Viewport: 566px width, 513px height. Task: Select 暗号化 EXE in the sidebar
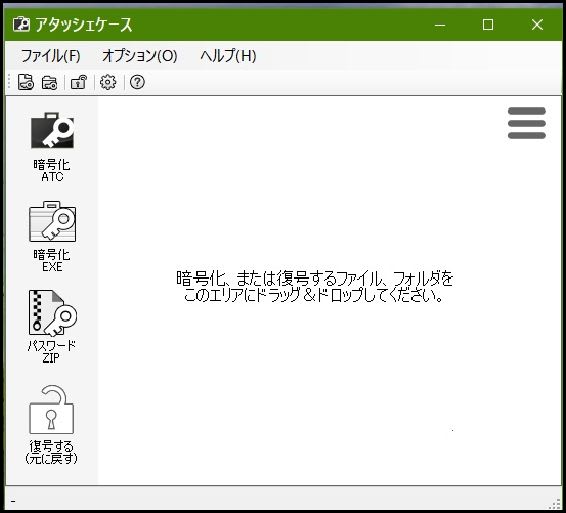coord(52,236)
